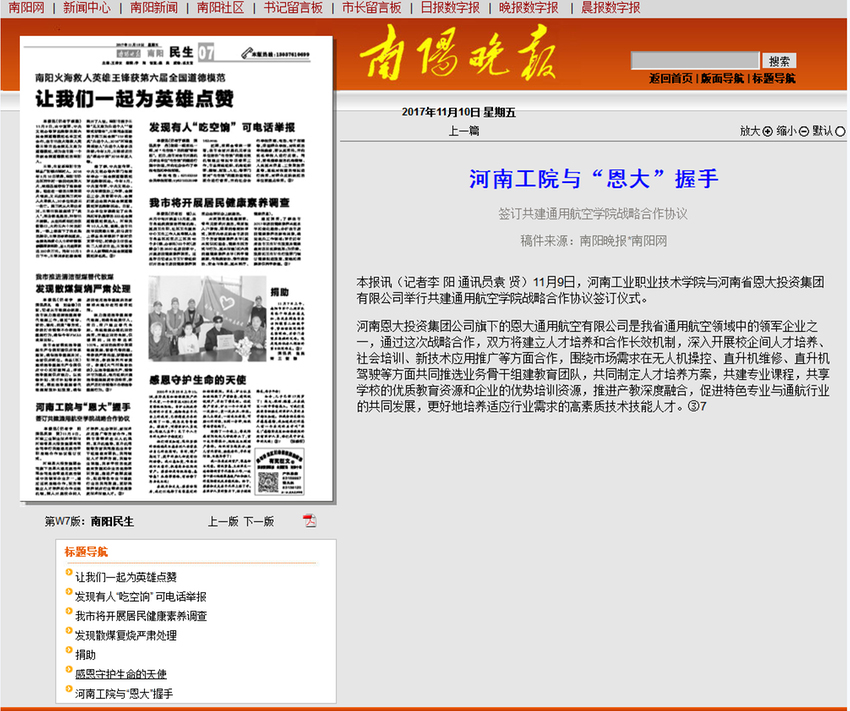
Task: Click subtitle 签订共建通用航空学院战略合作协议
Action: point(593,214)
